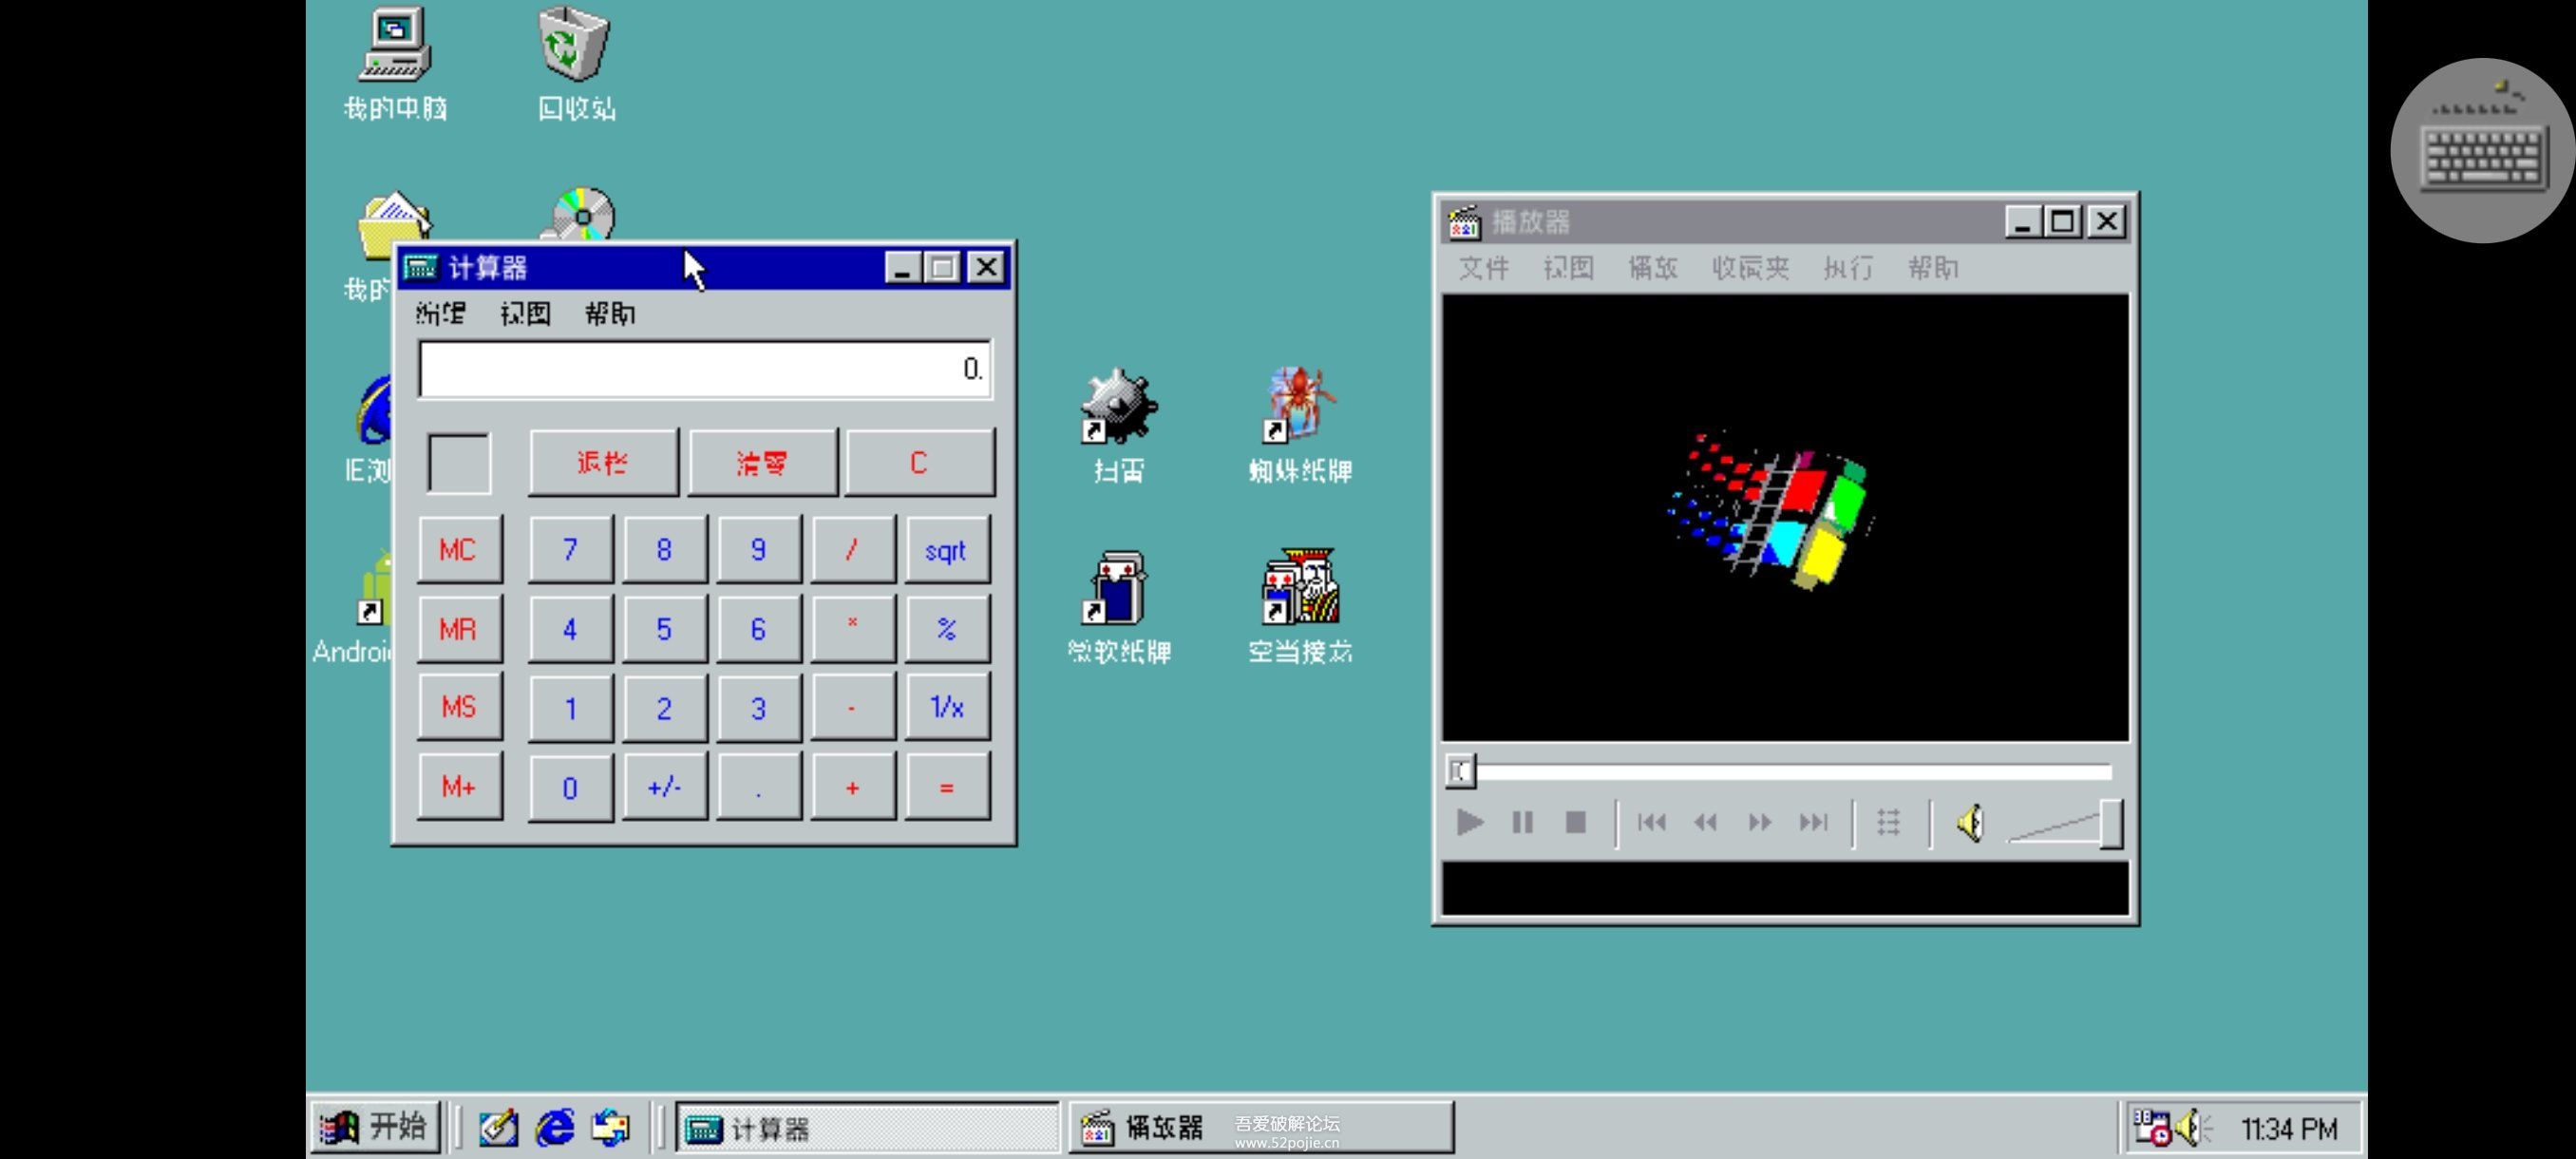Click the sqrt button on the calculator
The height and width of the screenshot is (1159, 2576).
[x=945, y=549]
